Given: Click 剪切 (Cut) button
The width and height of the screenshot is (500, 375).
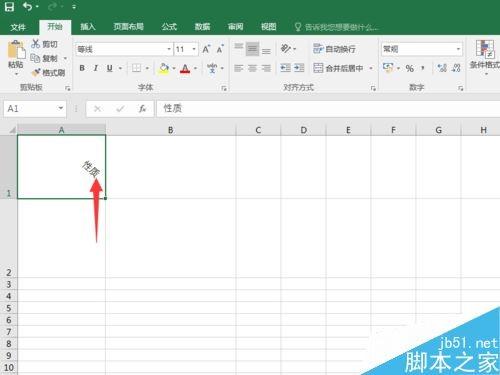Looking at the screenshot, I should click(x=44, y=44).
